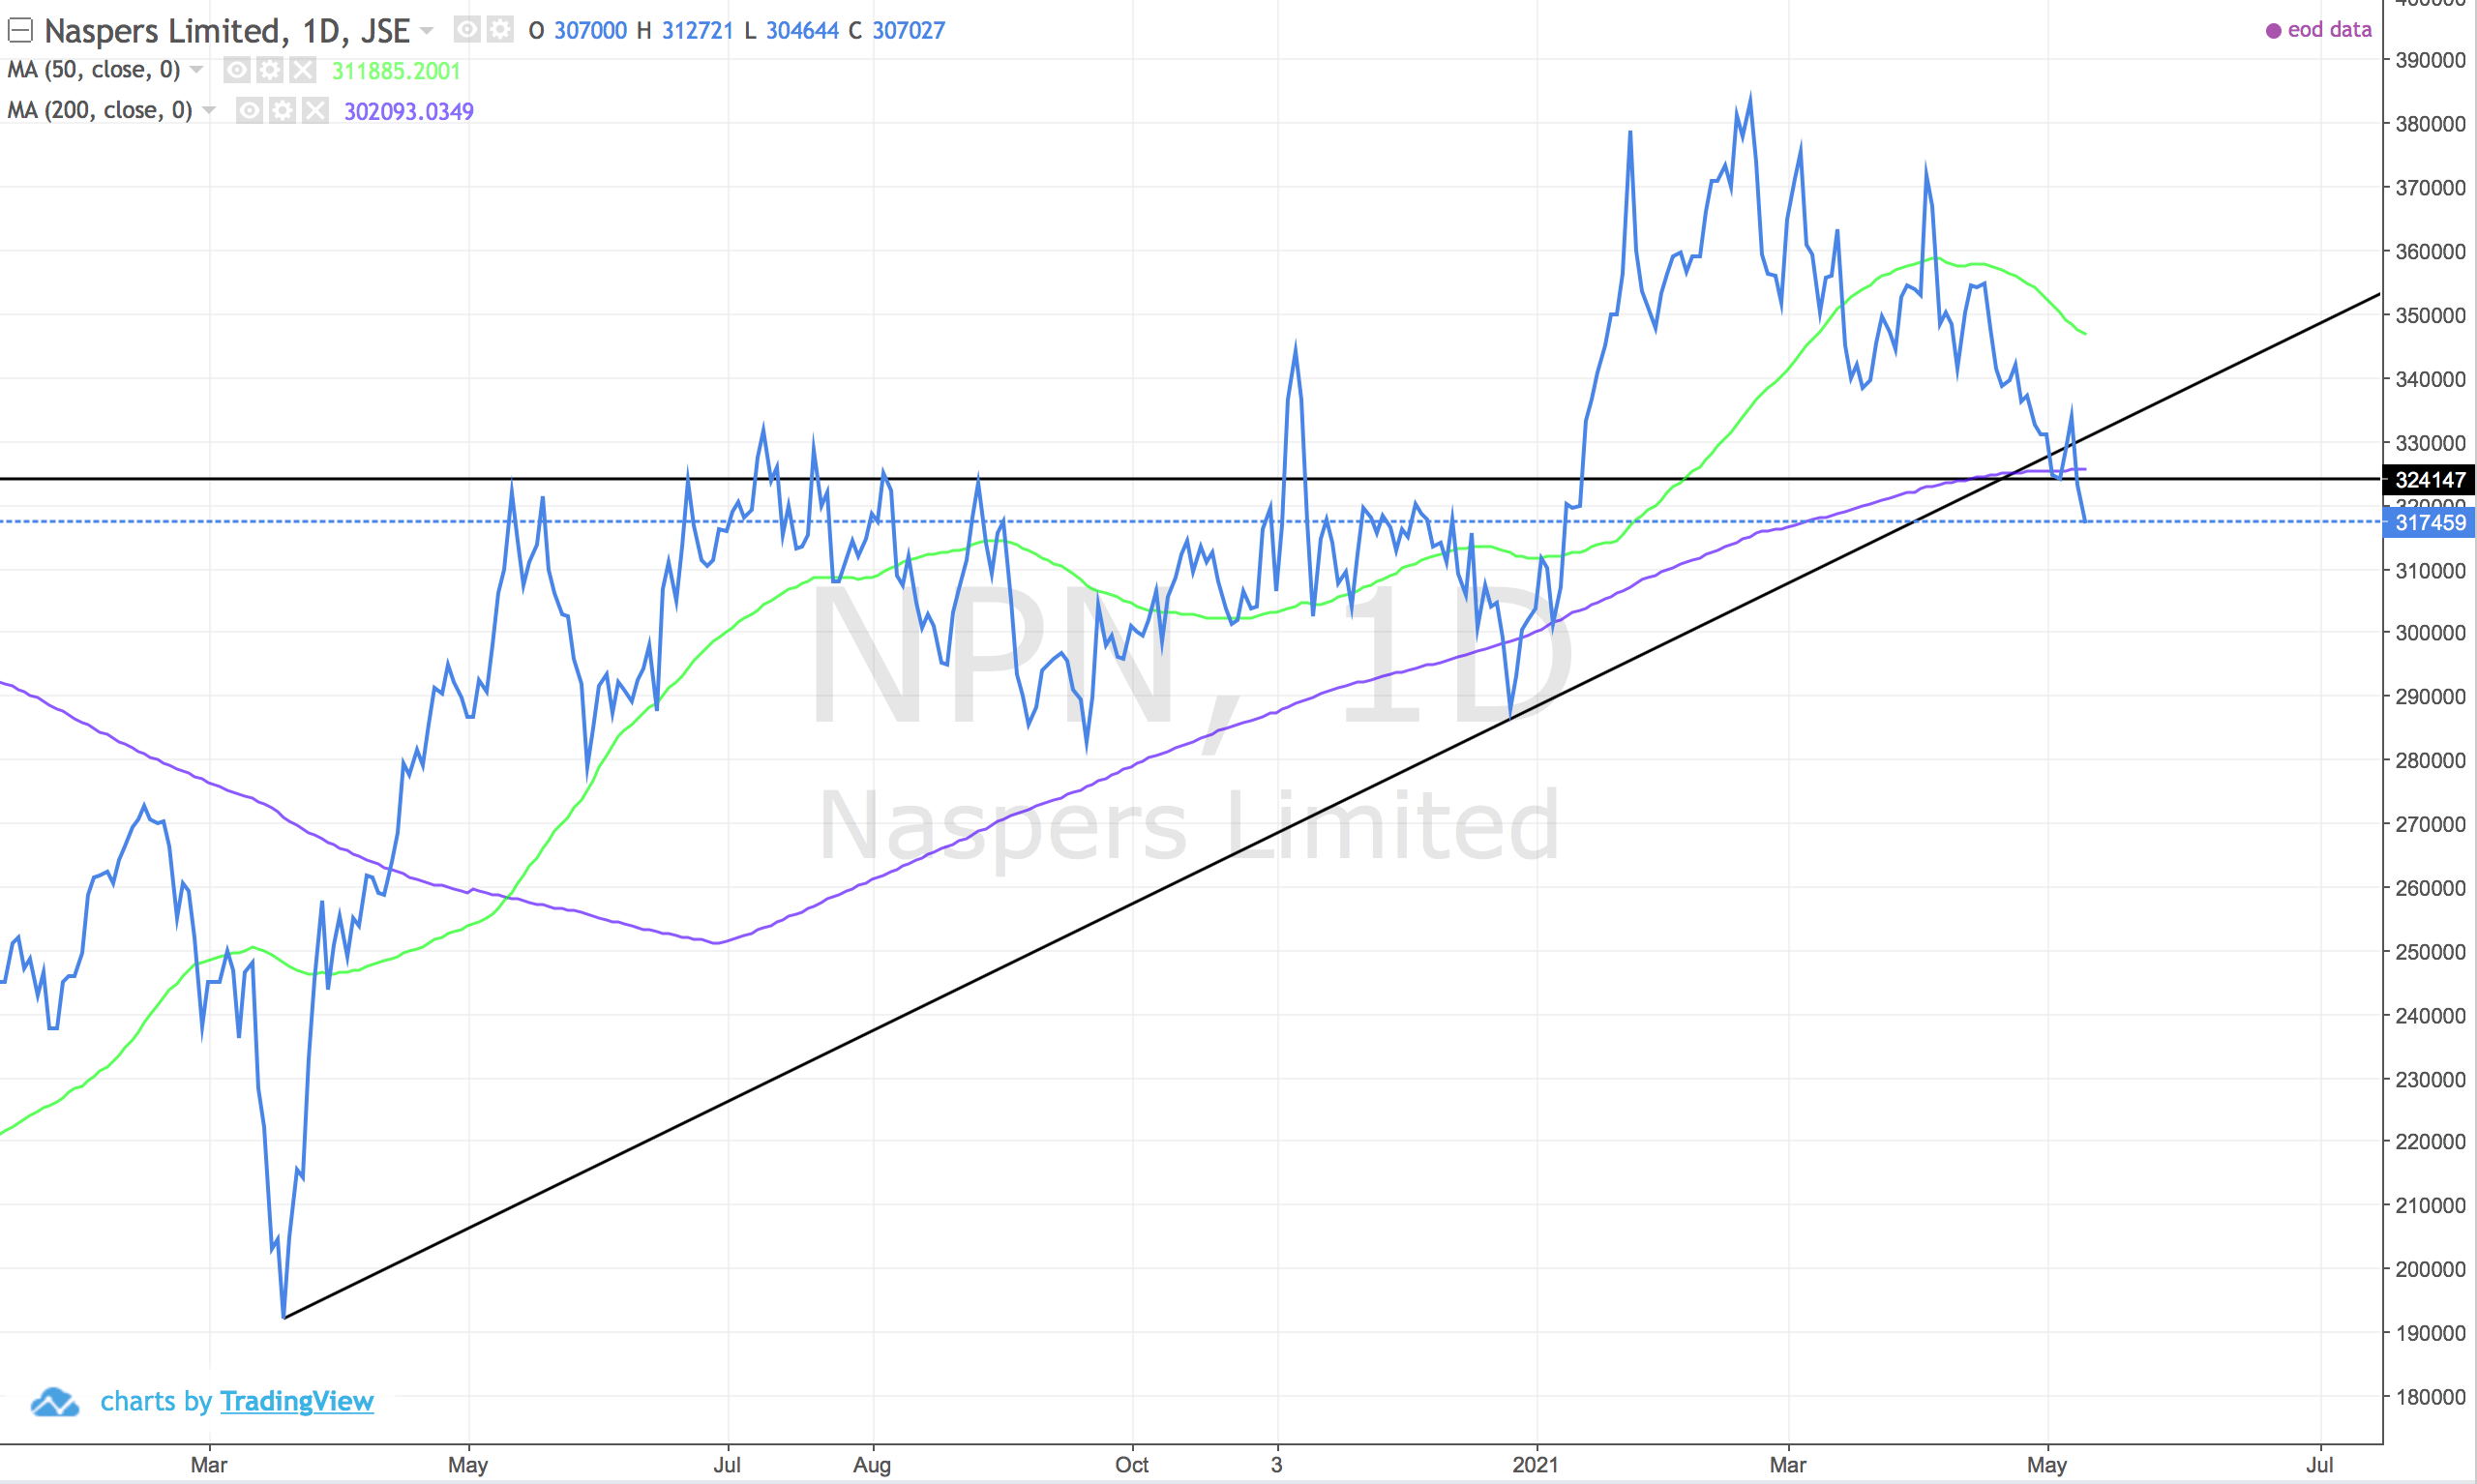The image size is (2477, 1484).
Task: Click the Oct label on time axis
Action: pyautogui.click(x=1132, y=1465)
